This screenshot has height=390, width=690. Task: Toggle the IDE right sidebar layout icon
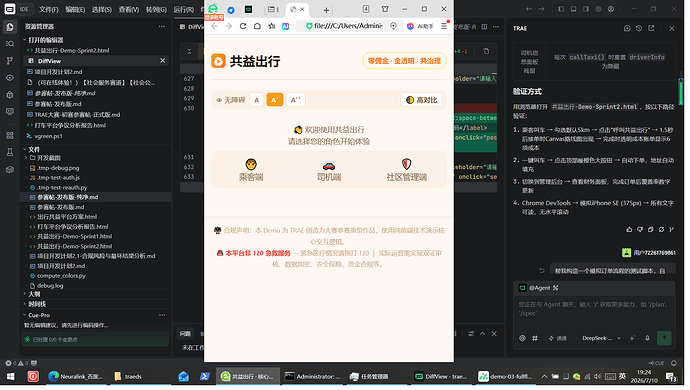pyautogui.click(x=586, y=9)
